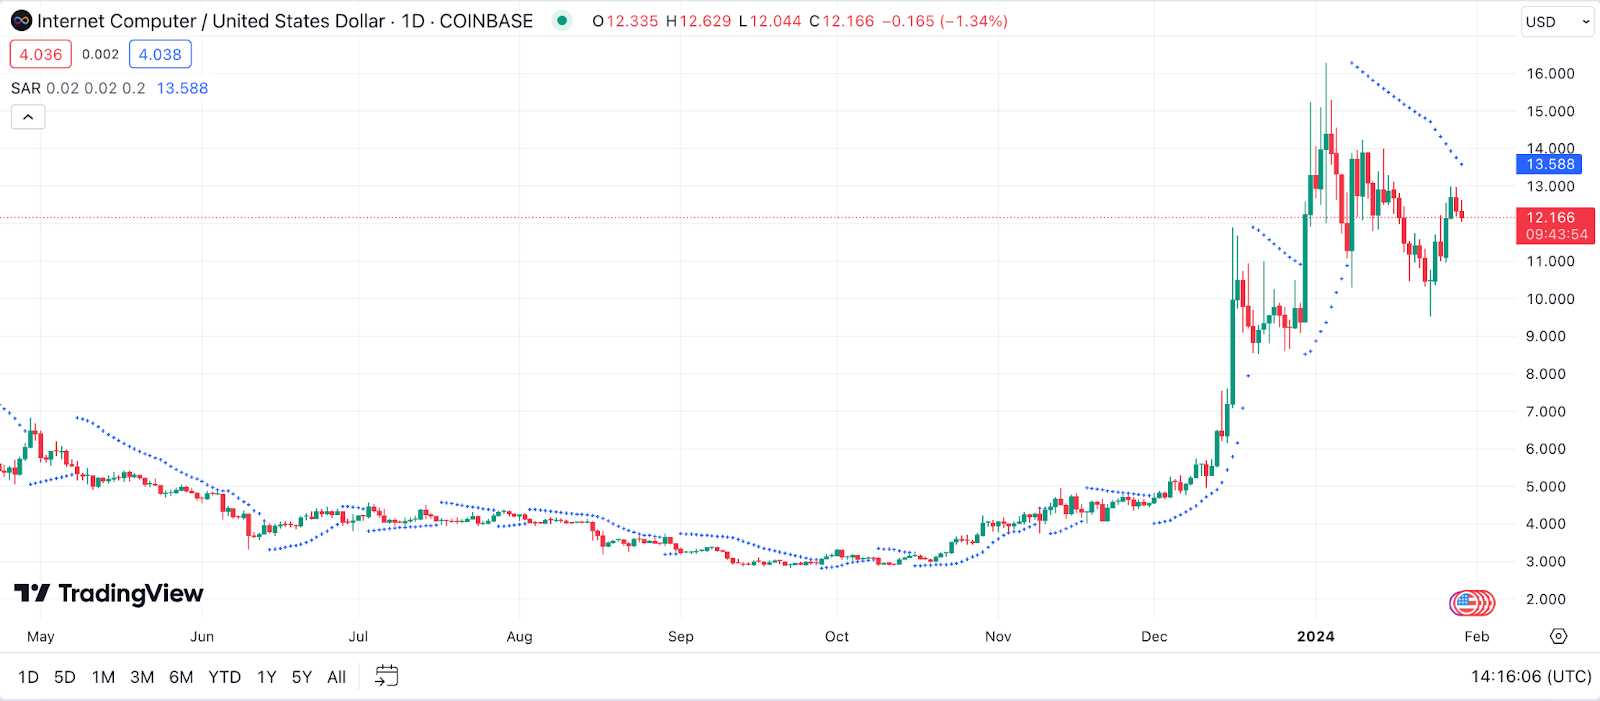Click the blue 13.588 price axis label
Viewport: 1600px width, 701px height.
pyautogui.click(x=1549, y=164)
